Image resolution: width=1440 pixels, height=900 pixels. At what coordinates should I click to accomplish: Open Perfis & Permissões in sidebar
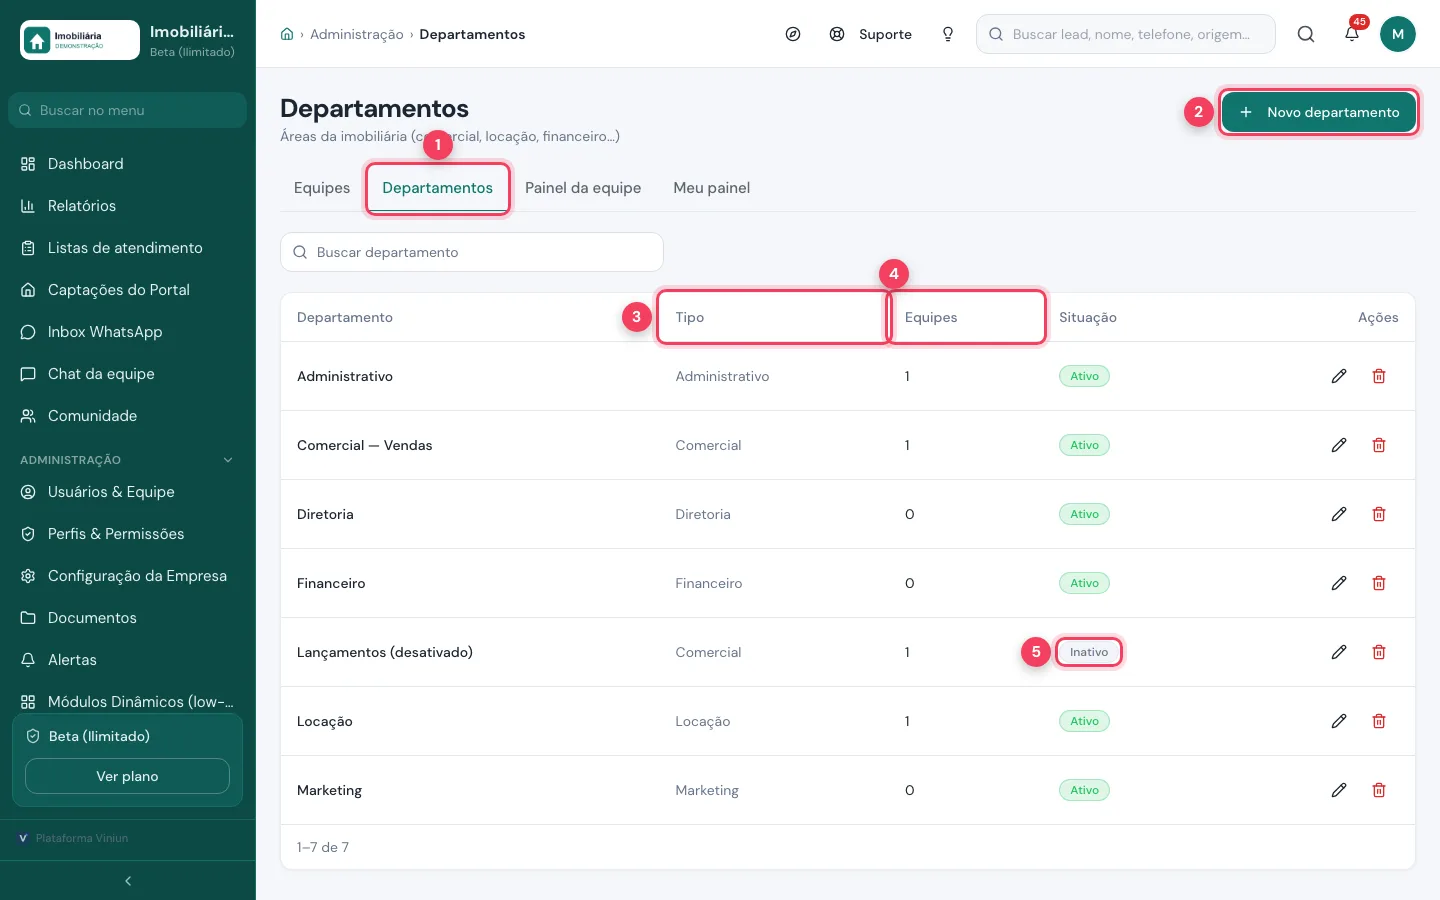[128, 534]
